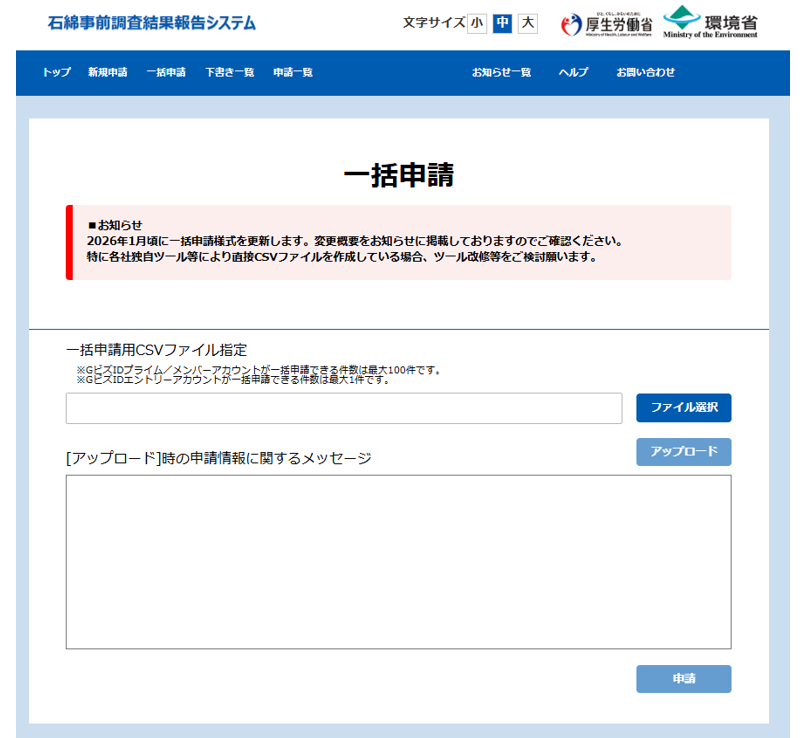806x738 pixels.
Task: Go to the お問い合わせ contact page
Action: [645, 72]
